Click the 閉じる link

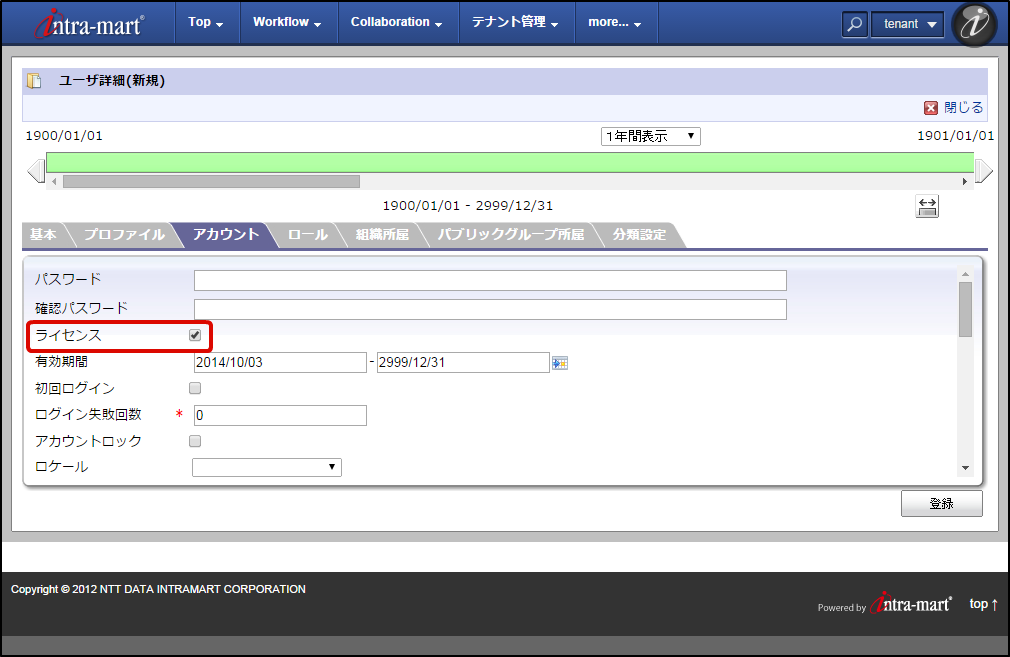click(x=964, y=108)
